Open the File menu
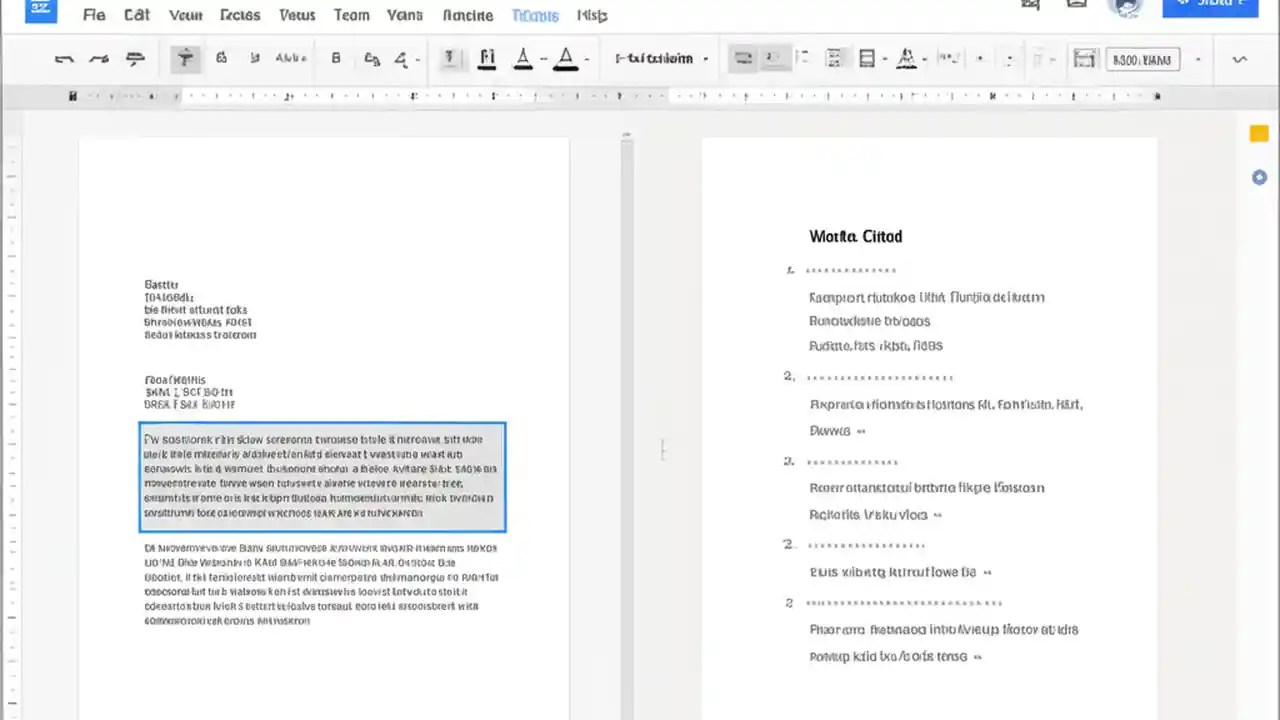1280x720 pixels. coord(93,15)
